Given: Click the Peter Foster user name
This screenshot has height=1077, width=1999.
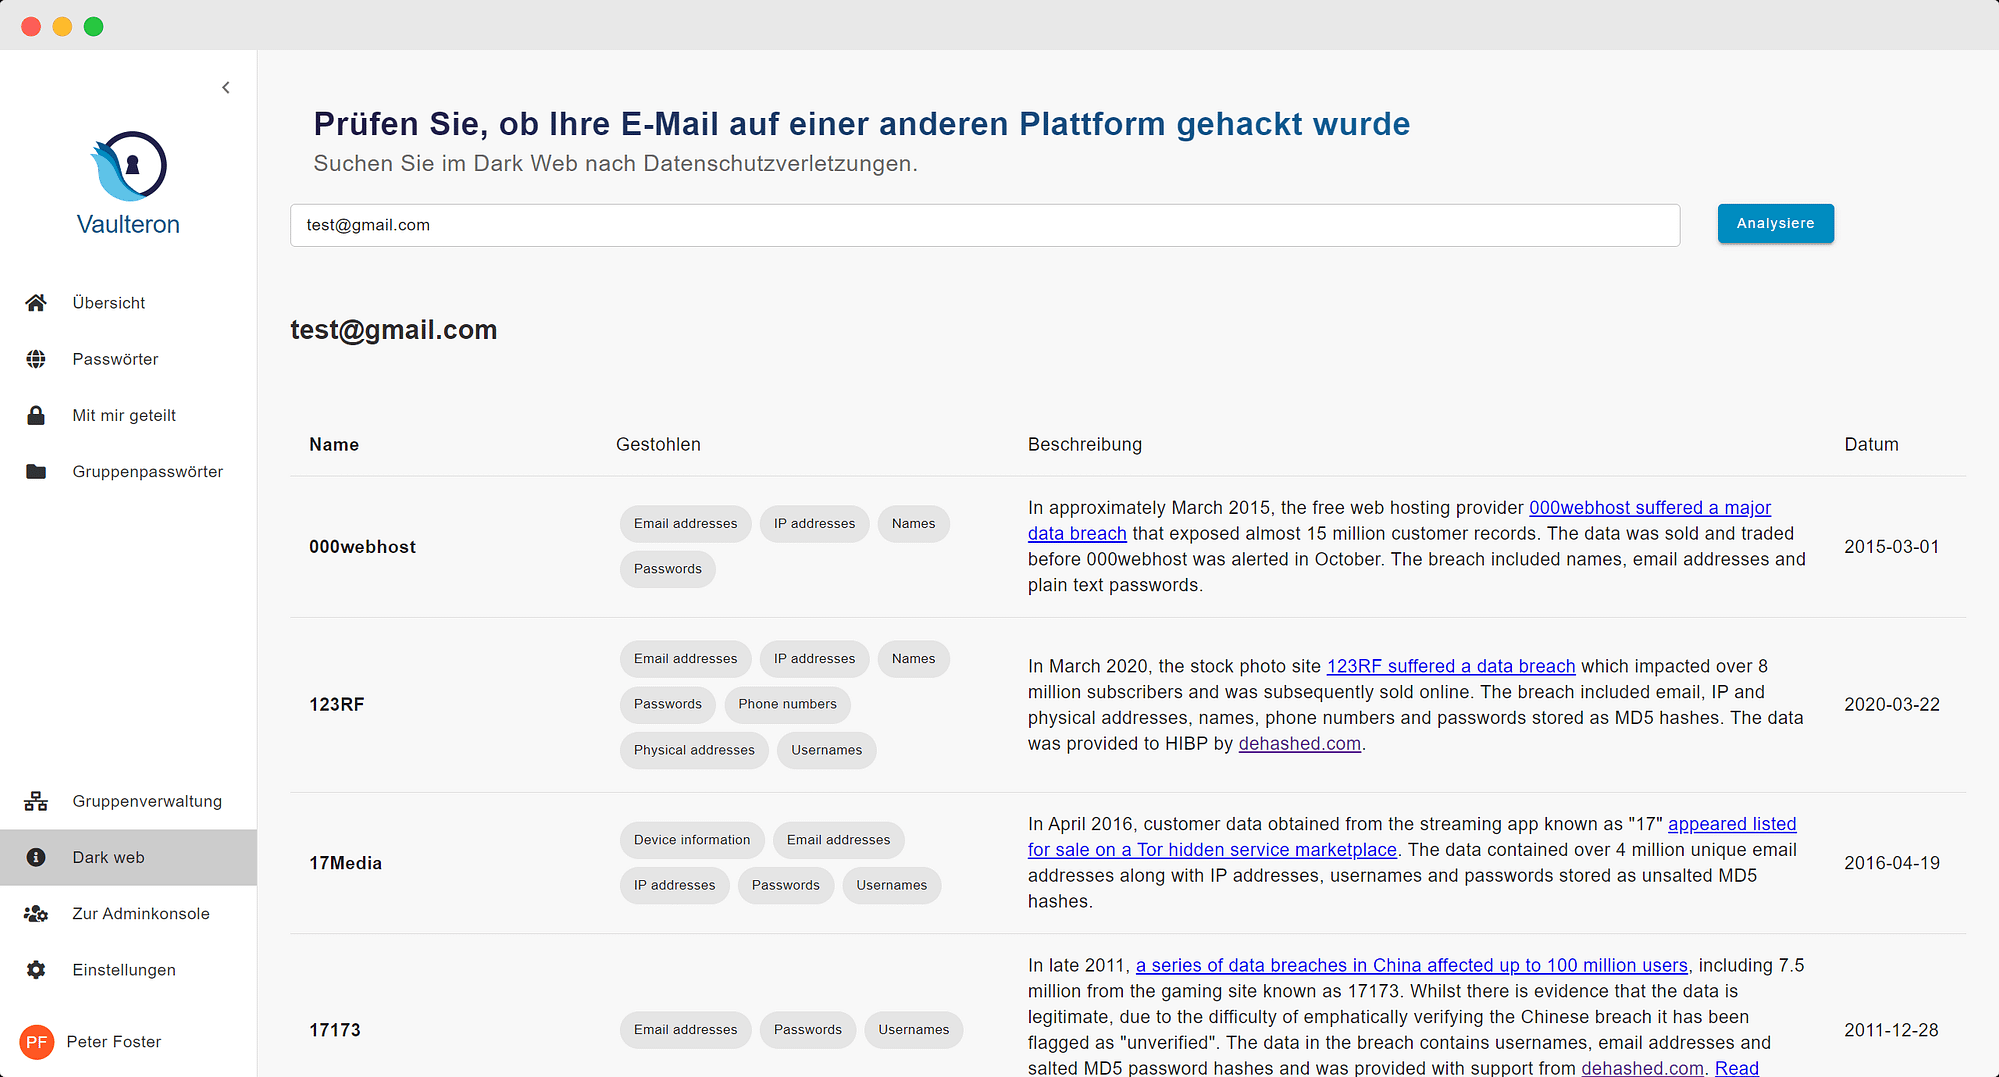Looking at the screenshot, I should (114, 1042).
